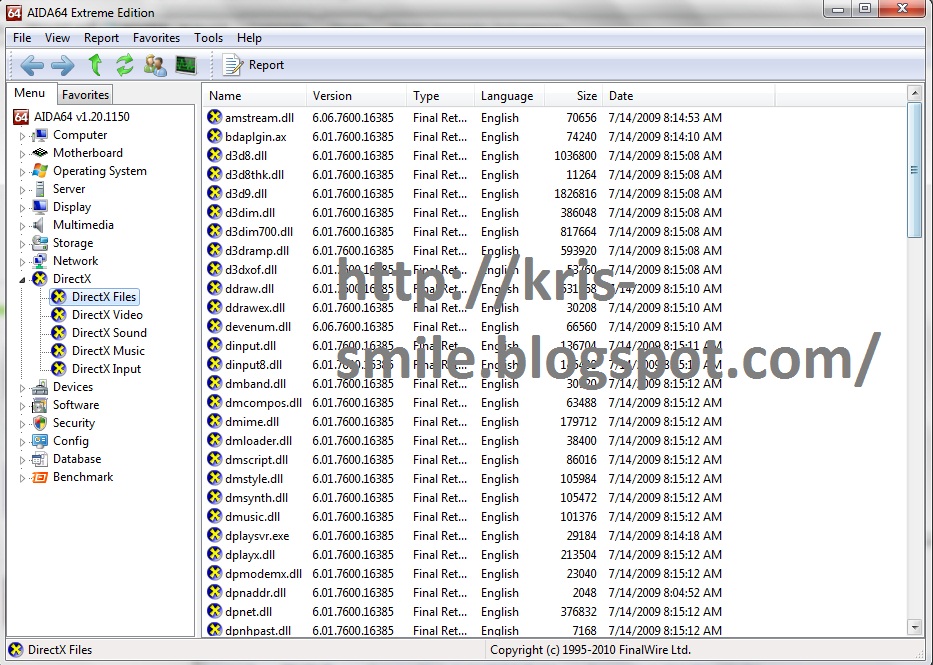
Task: Sort by the Date column header
Action: pos(688,96)
